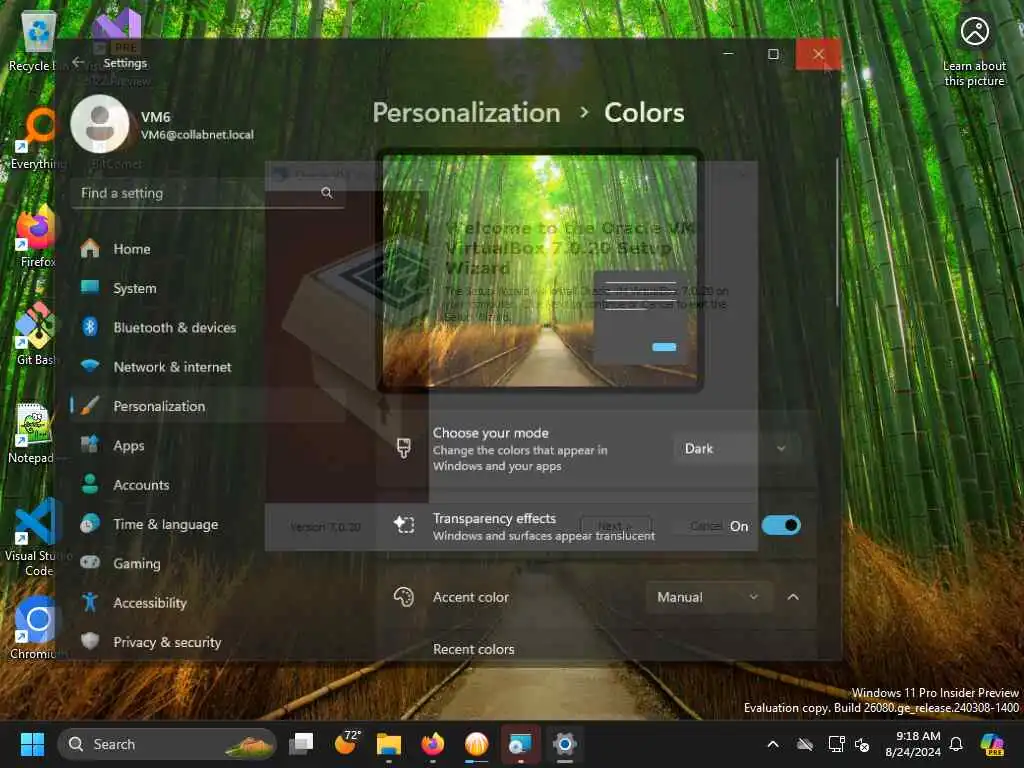Open Privacy & security settings
The image size is (1024, 768).
point(208,642)
